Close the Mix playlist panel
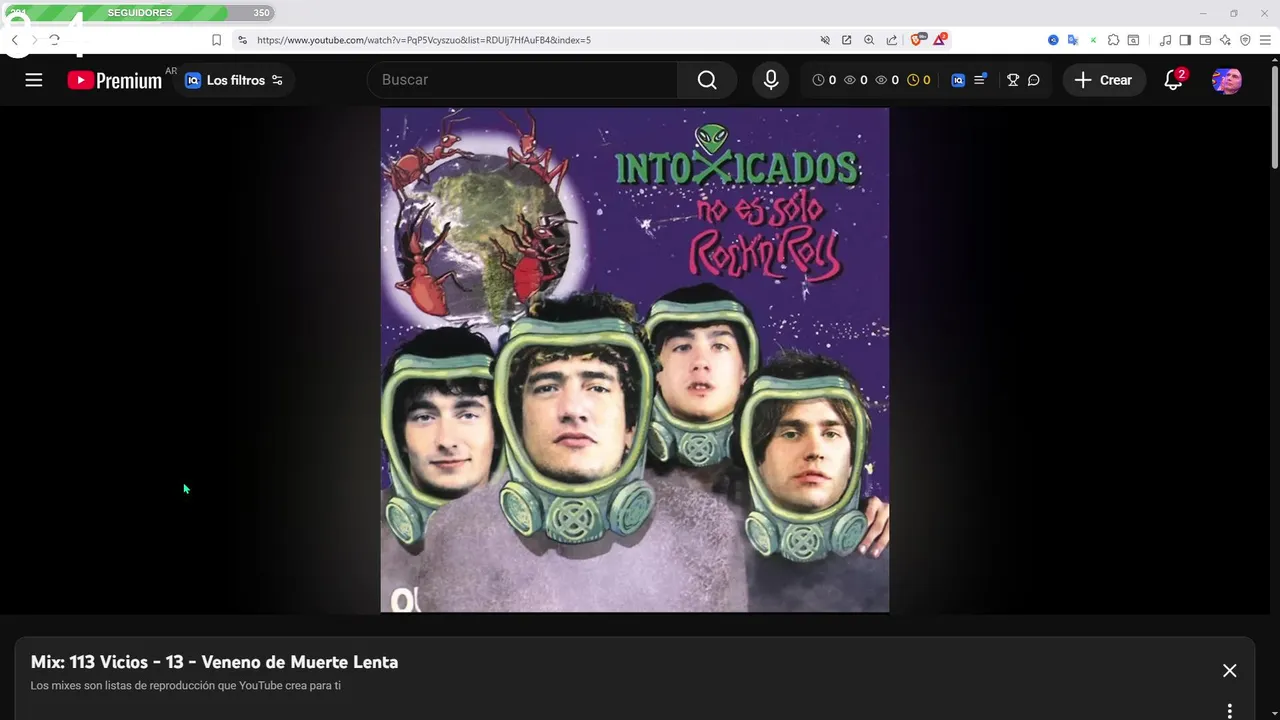 1230,671
